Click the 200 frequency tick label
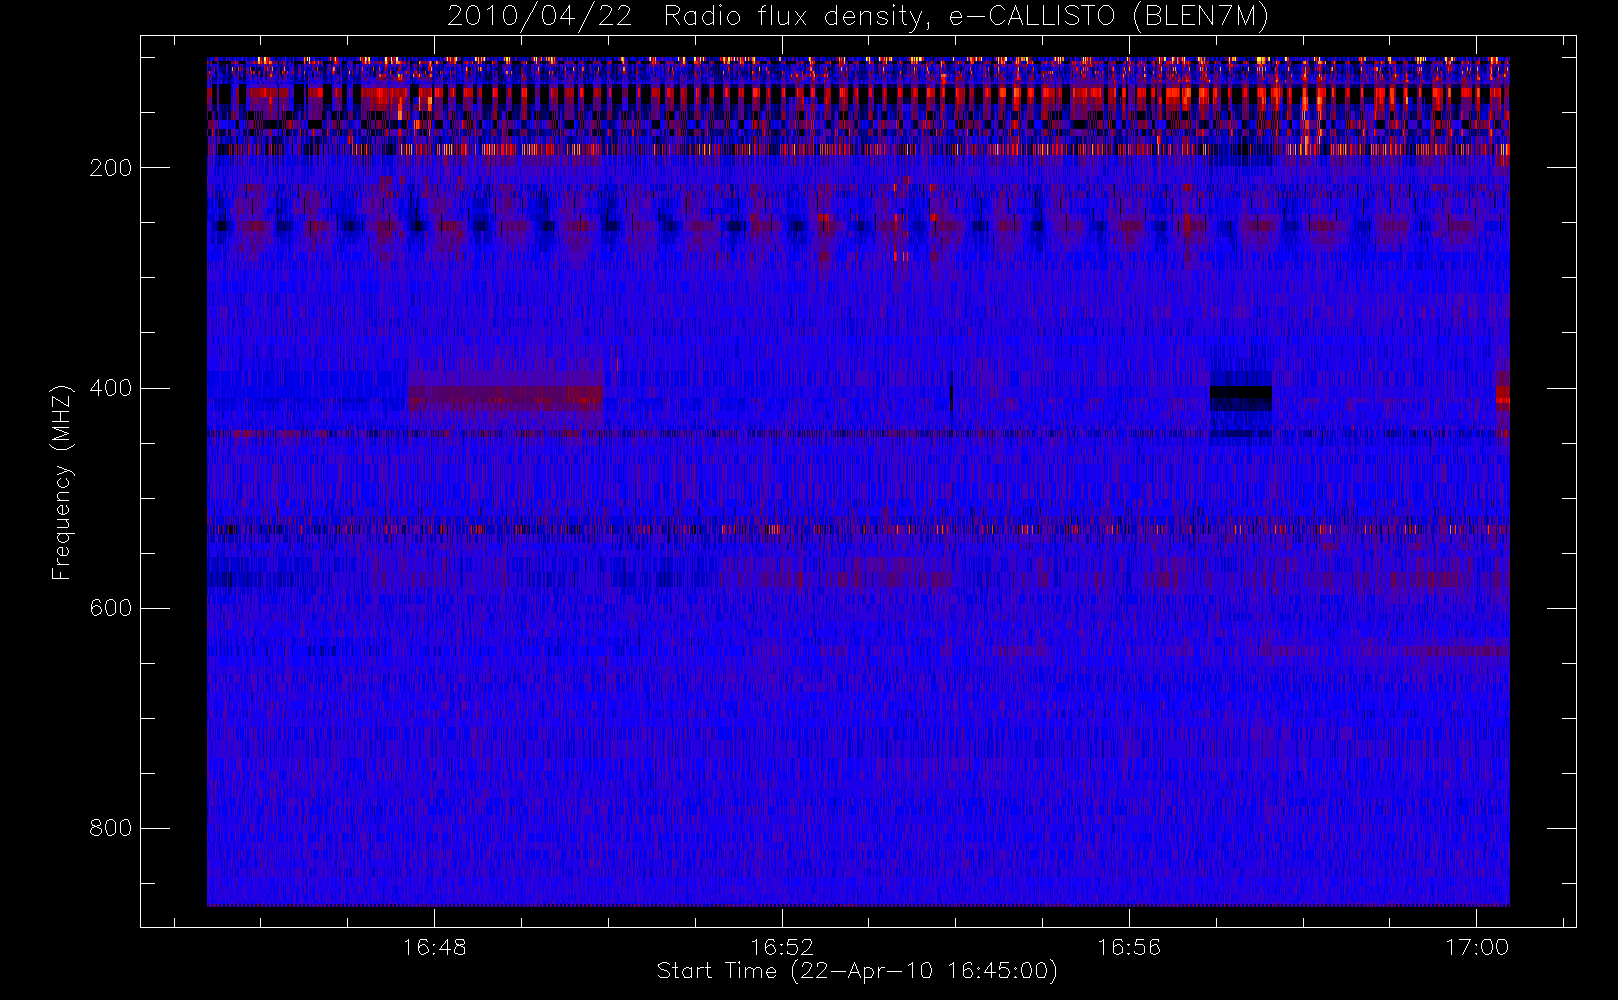The height and width of the screenshot is (1000, 1618). point(111,167)
